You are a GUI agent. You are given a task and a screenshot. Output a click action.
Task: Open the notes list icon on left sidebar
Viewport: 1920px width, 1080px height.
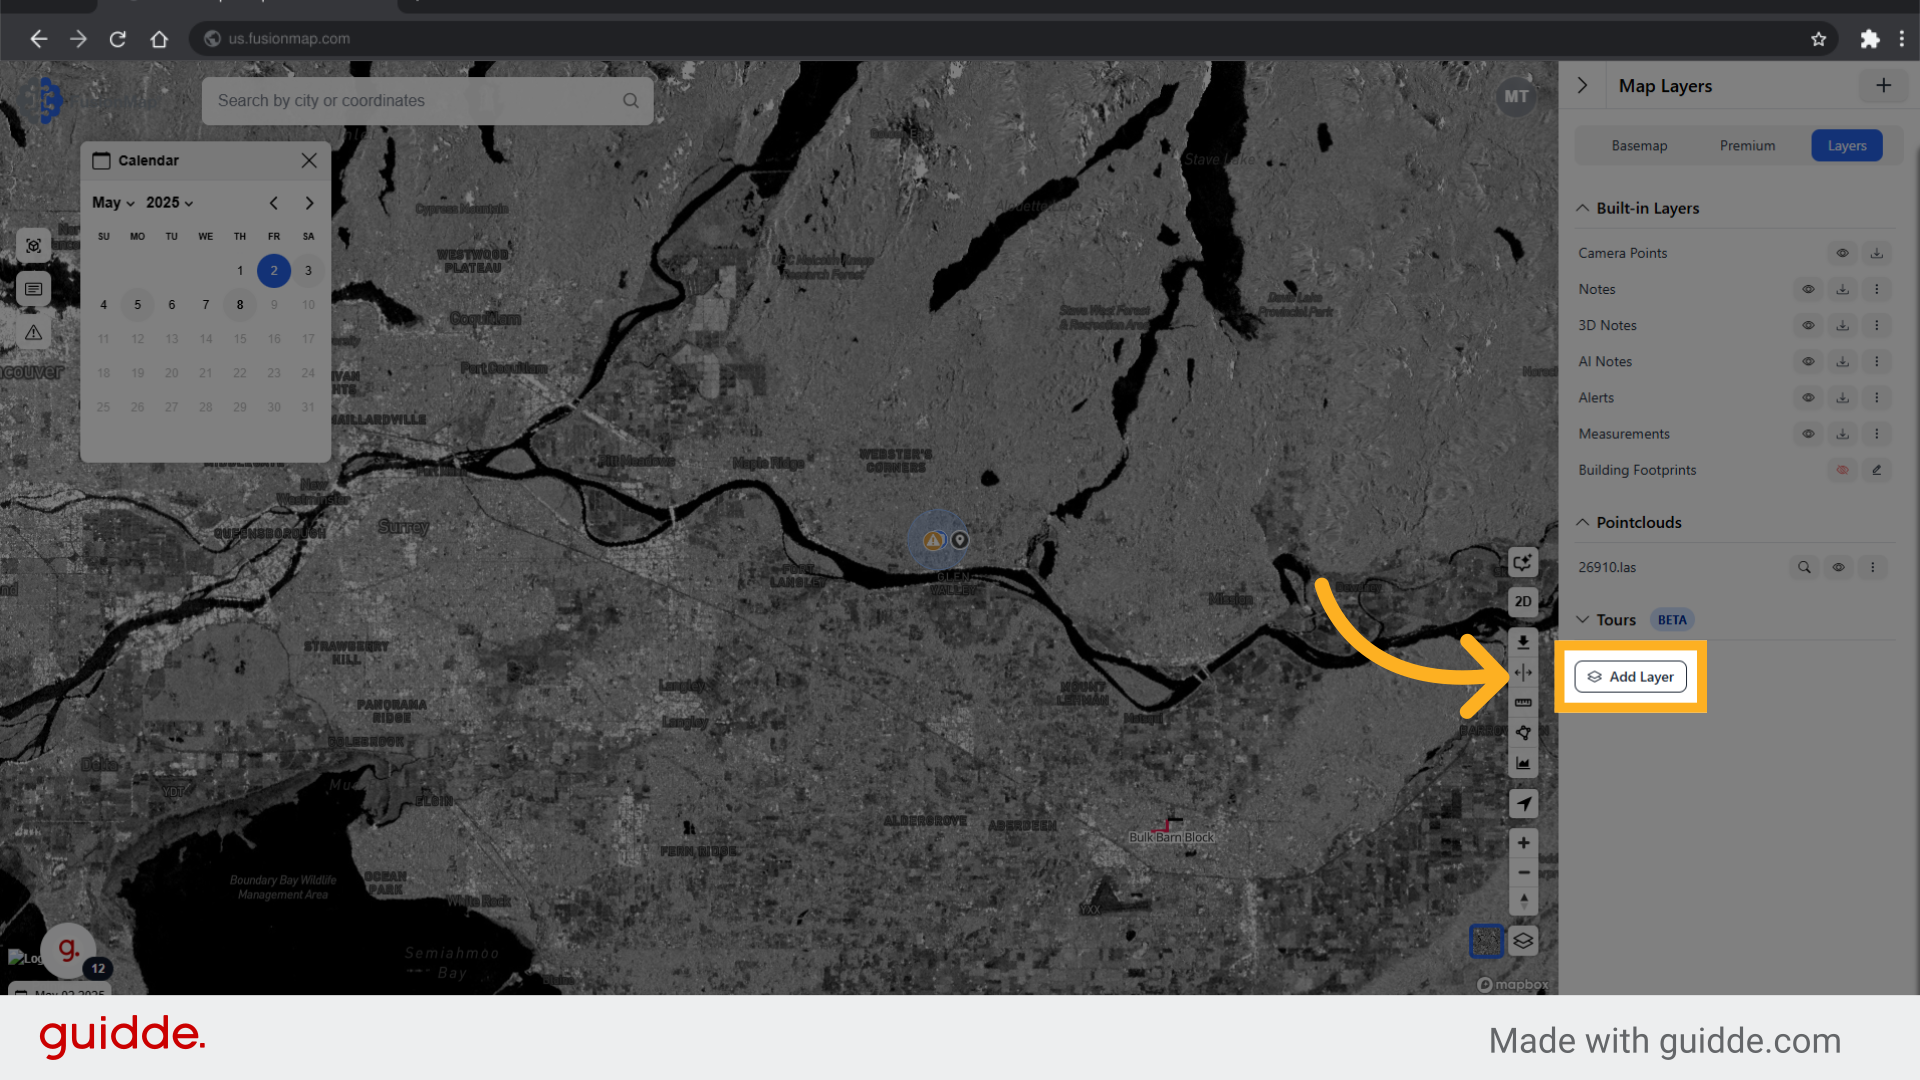[33, 289]
